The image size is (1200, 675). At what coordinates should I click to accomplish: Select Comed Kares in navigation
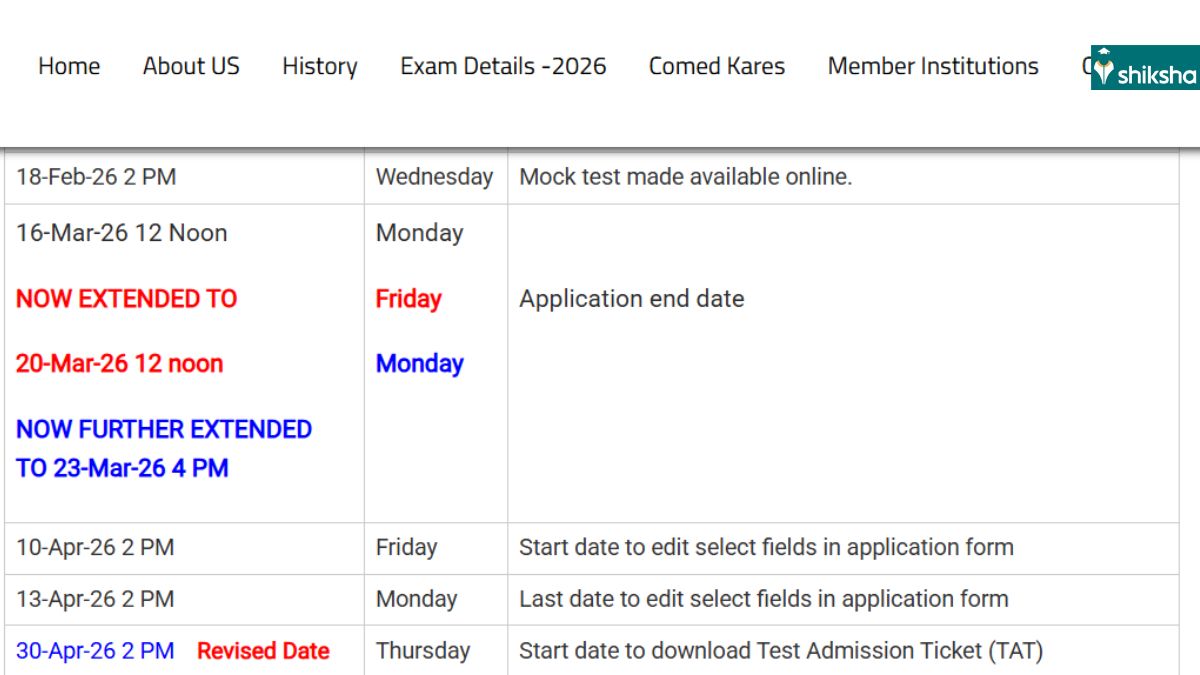716,66
